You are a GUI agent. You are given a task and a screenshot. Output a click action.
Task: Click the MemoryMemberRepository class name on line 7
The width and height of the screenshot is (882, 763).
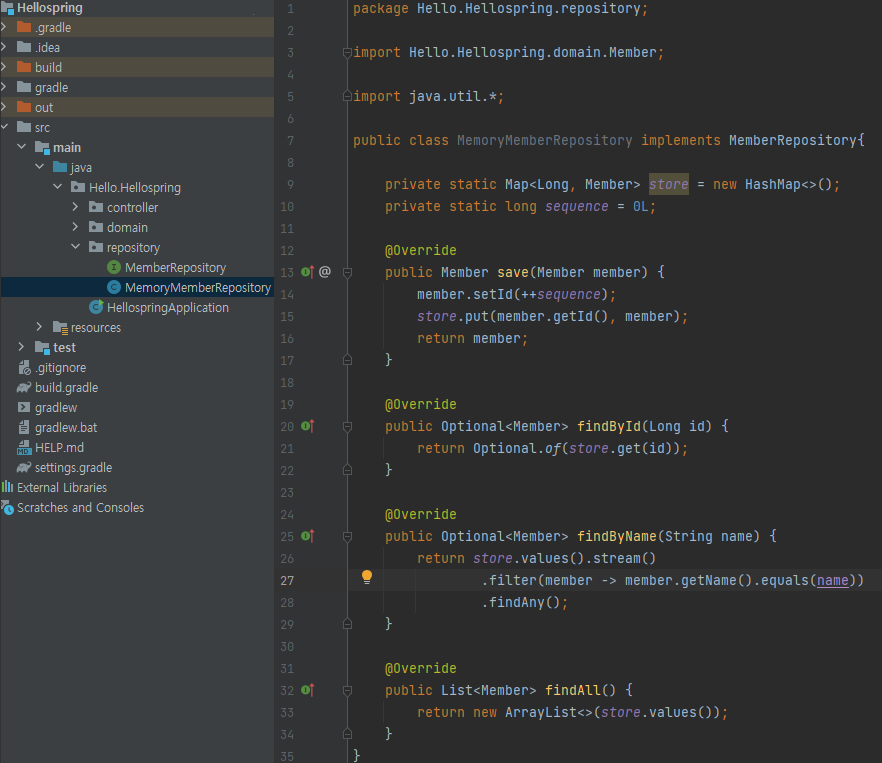[x=544, y=140]
